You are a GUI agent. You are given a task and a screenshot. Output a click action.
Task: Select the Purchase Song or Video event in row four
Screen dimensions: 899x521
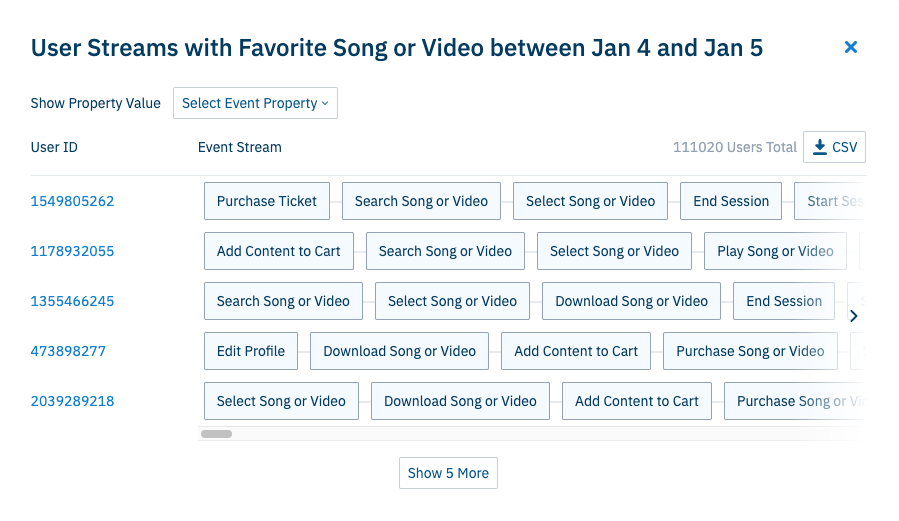click(750, 351)
